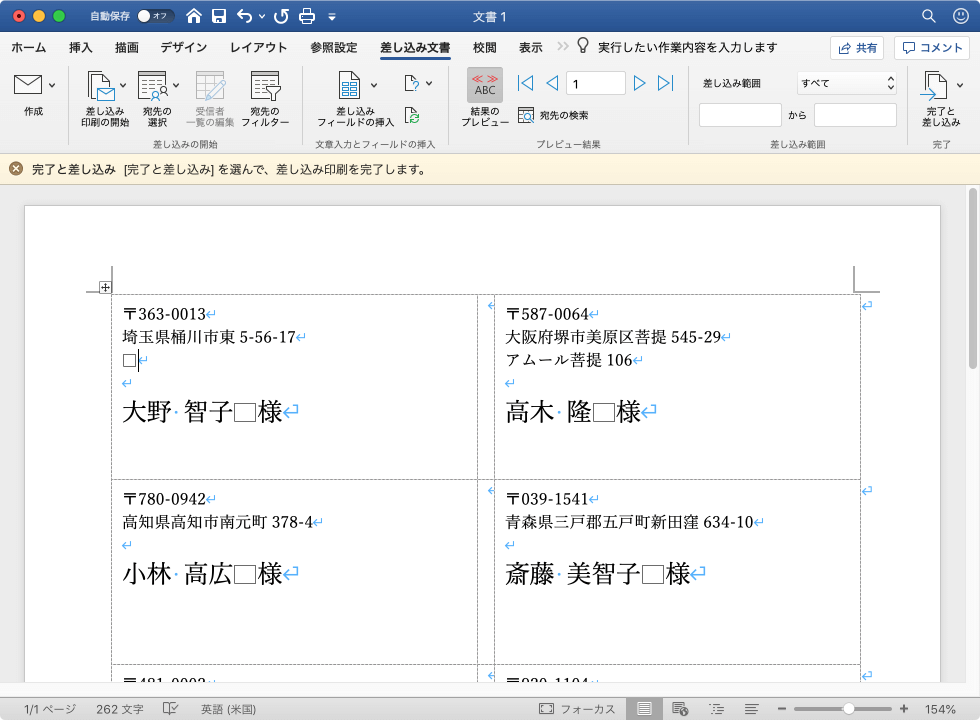The height and width of the screenshot is (720, 980).
Task: Click the 作成 envelope icon
Action: (x=28, y=85)
